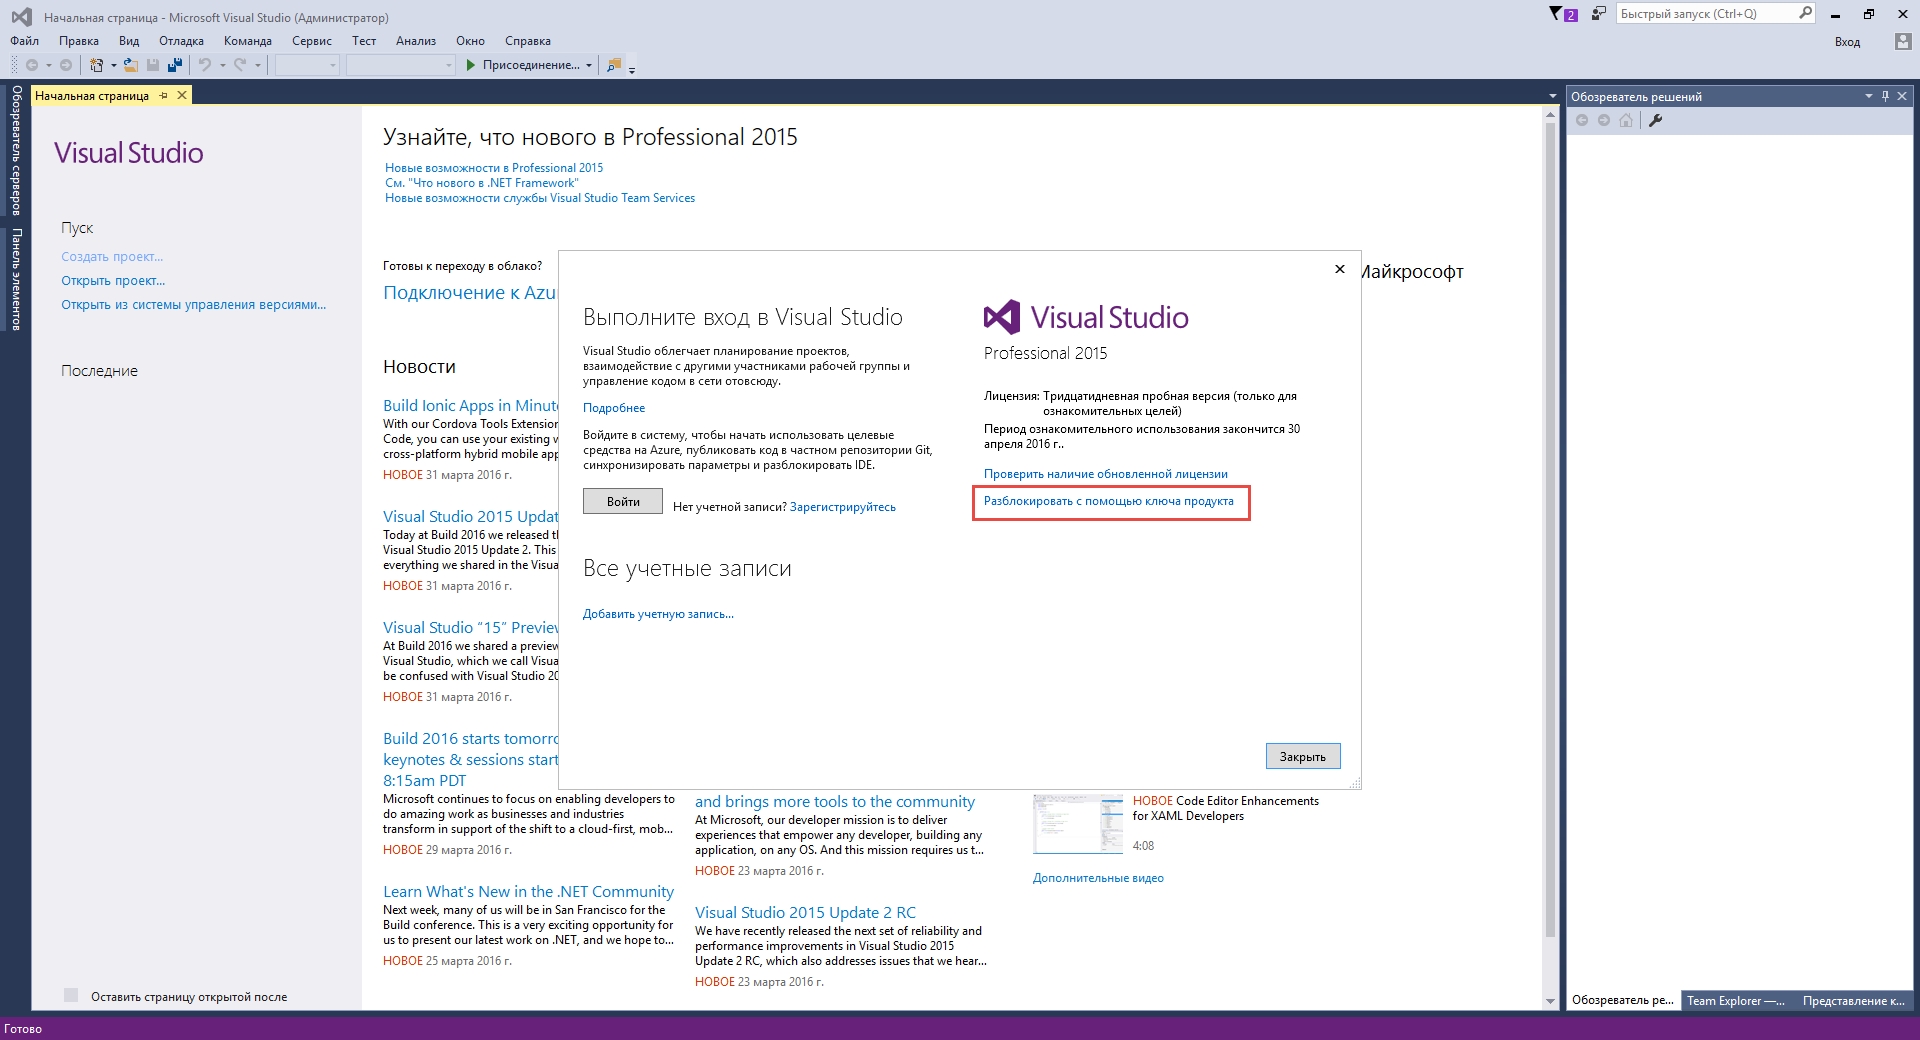Click 'Проверить наличие обновленной лицензии' link
The height and width of the screenshot is (1040, 1920).
1106,474
